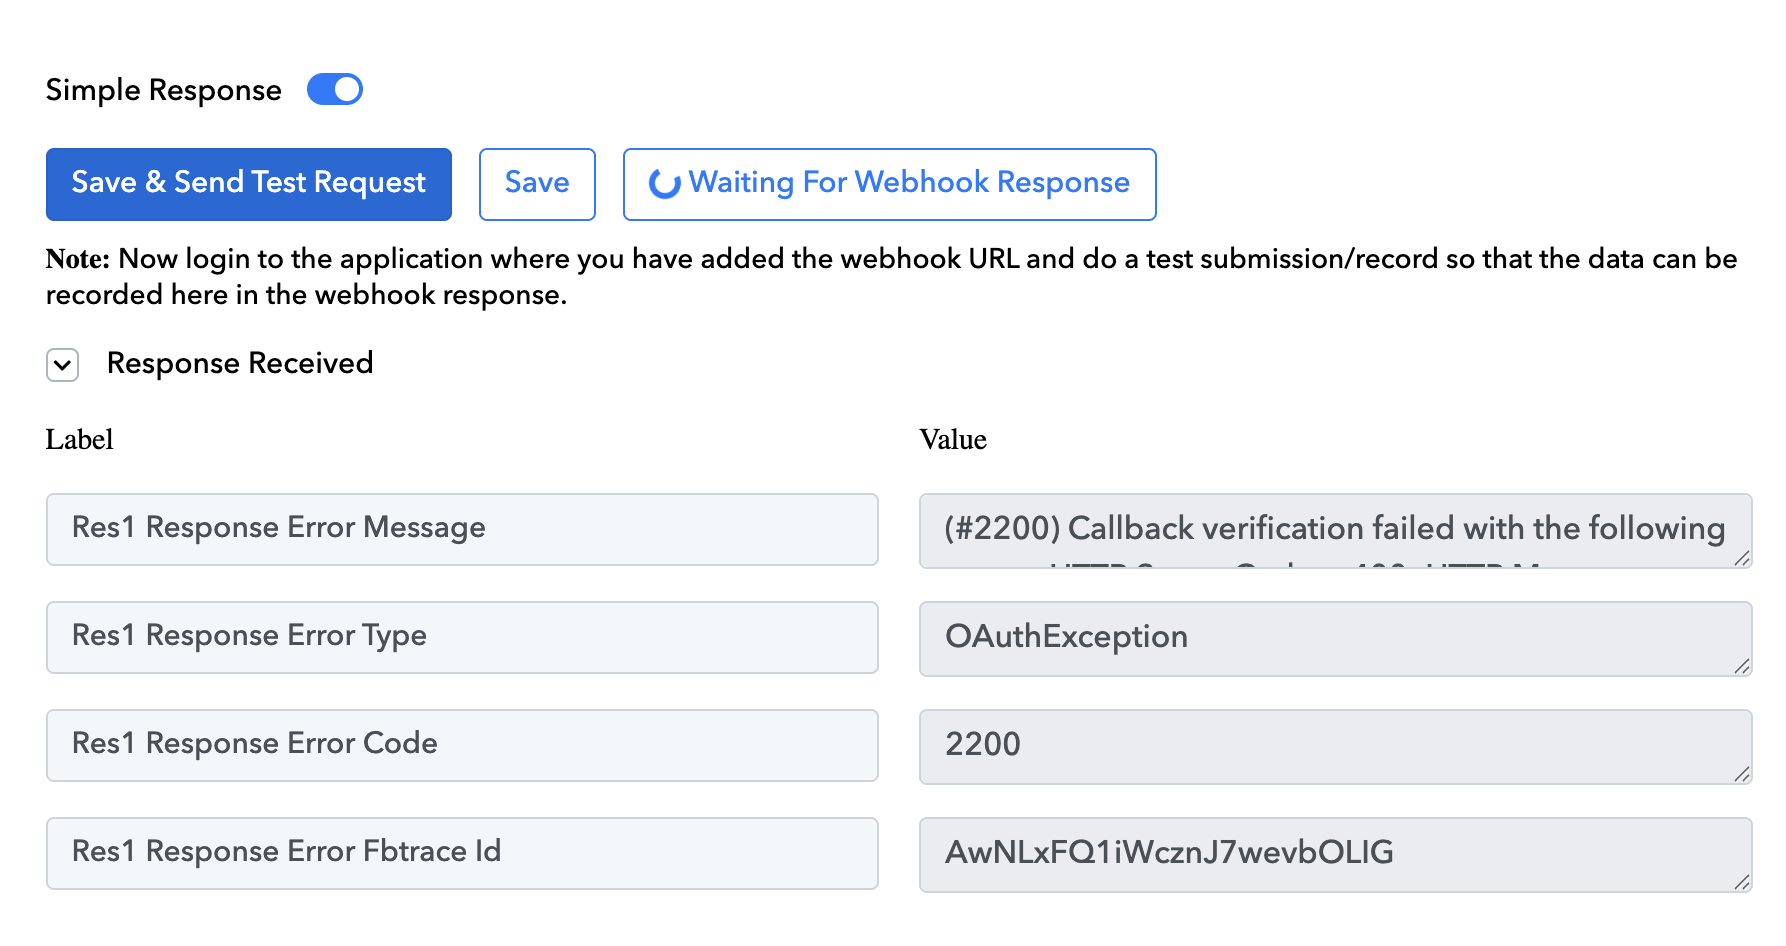Grab resize handle of Fbtrace Id value
Image resolution: width=1786 pixels, height=946 pixels.
(x=1742, y=883)
